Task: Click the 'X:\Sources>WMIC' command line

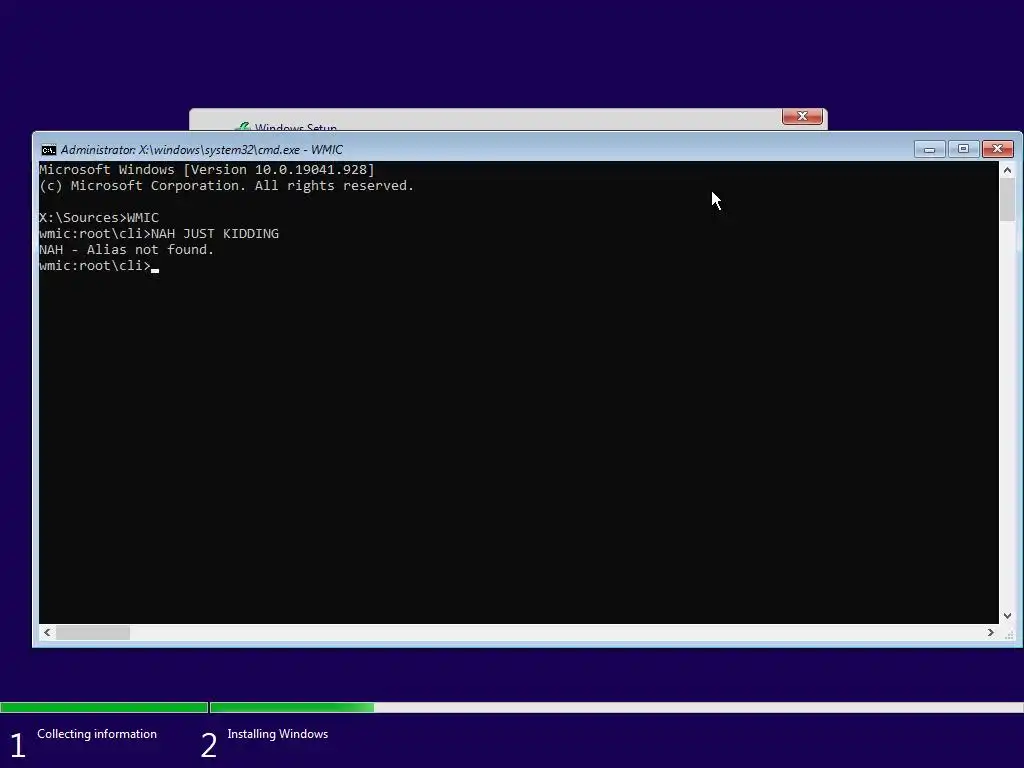Action: tap(99, 217)
